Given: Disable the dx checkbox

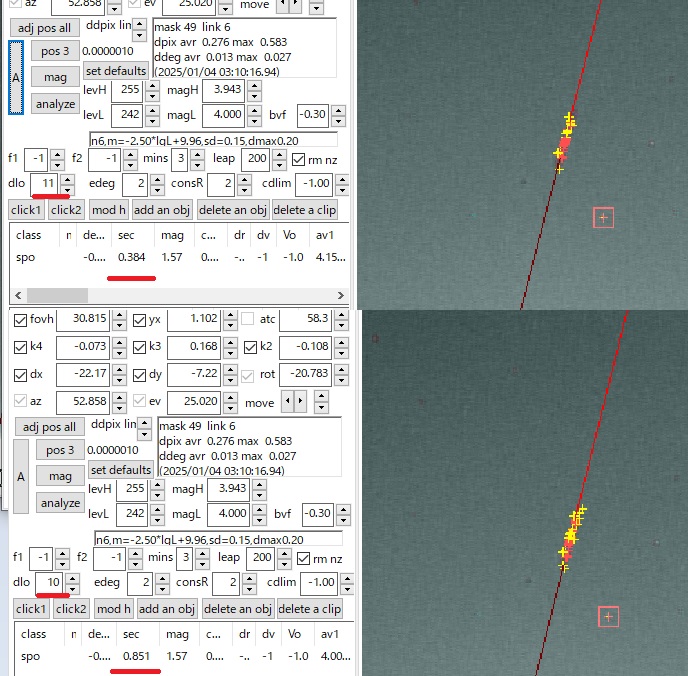Looking at the screenshot, I should click(22, 375).
